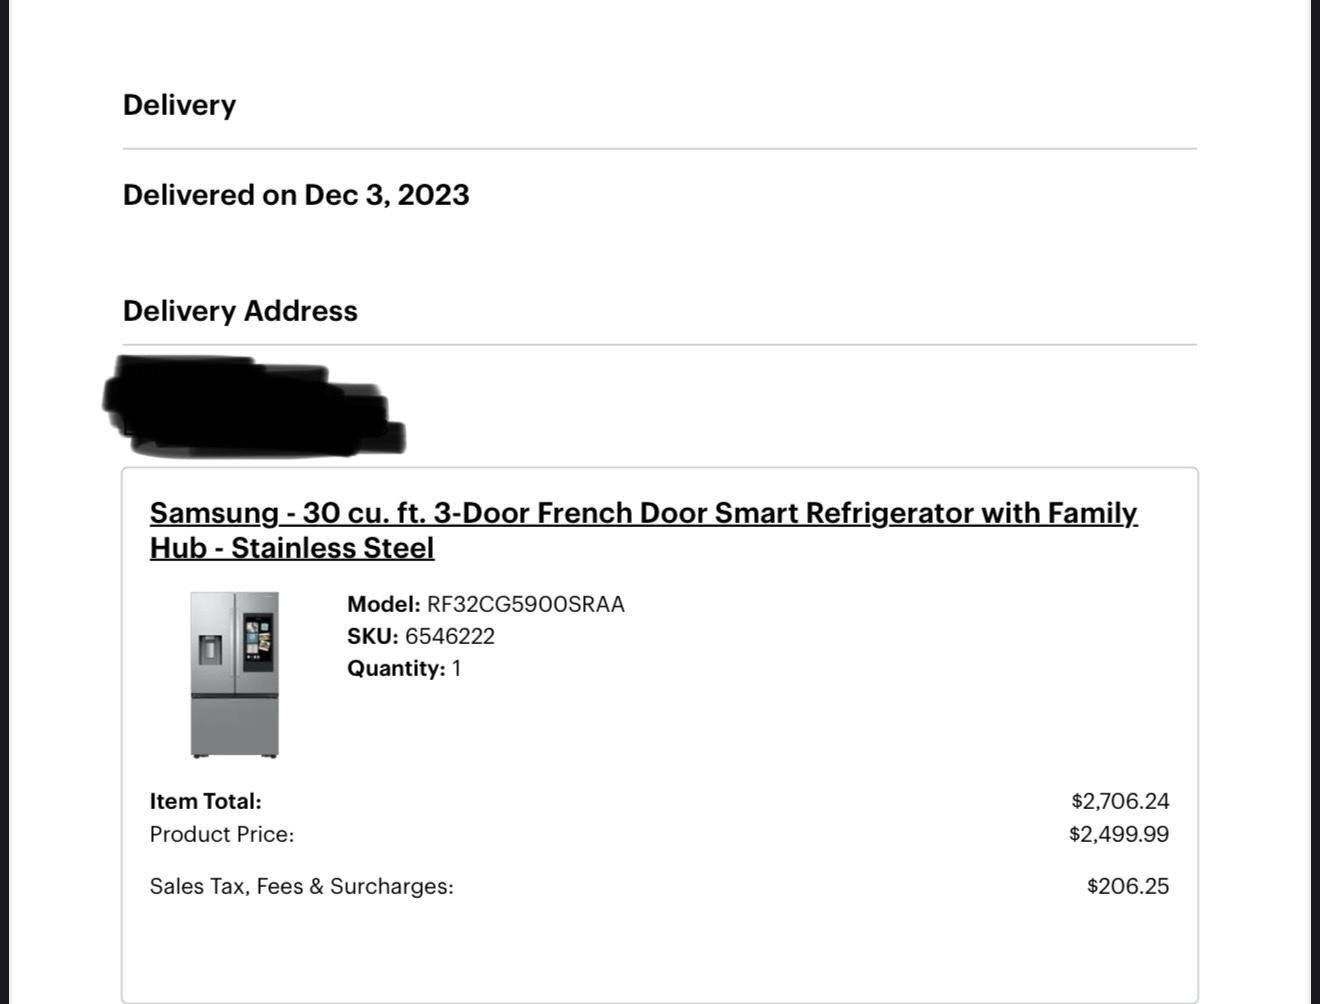Click the Model label

coord(383,604)
